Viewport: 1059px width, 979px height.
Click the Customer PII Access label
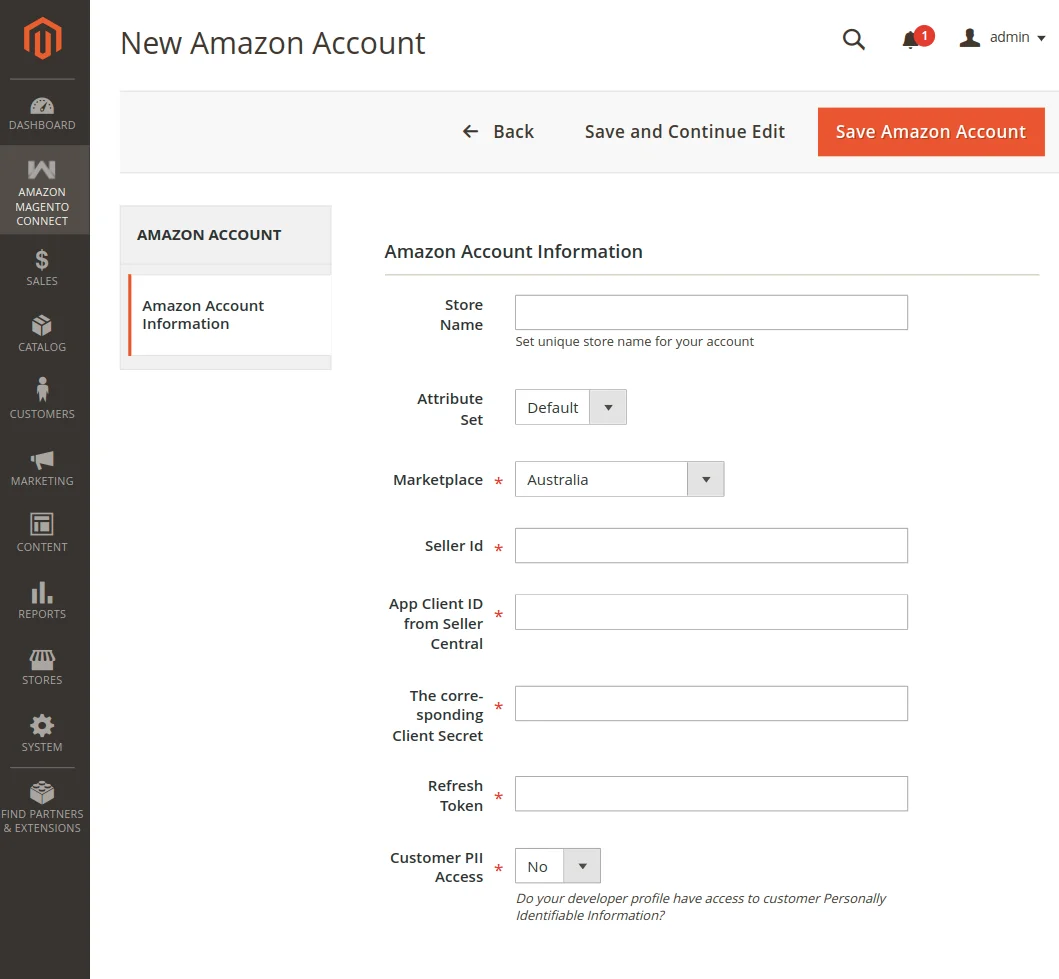pyautogui.click(x=436, y=867)
